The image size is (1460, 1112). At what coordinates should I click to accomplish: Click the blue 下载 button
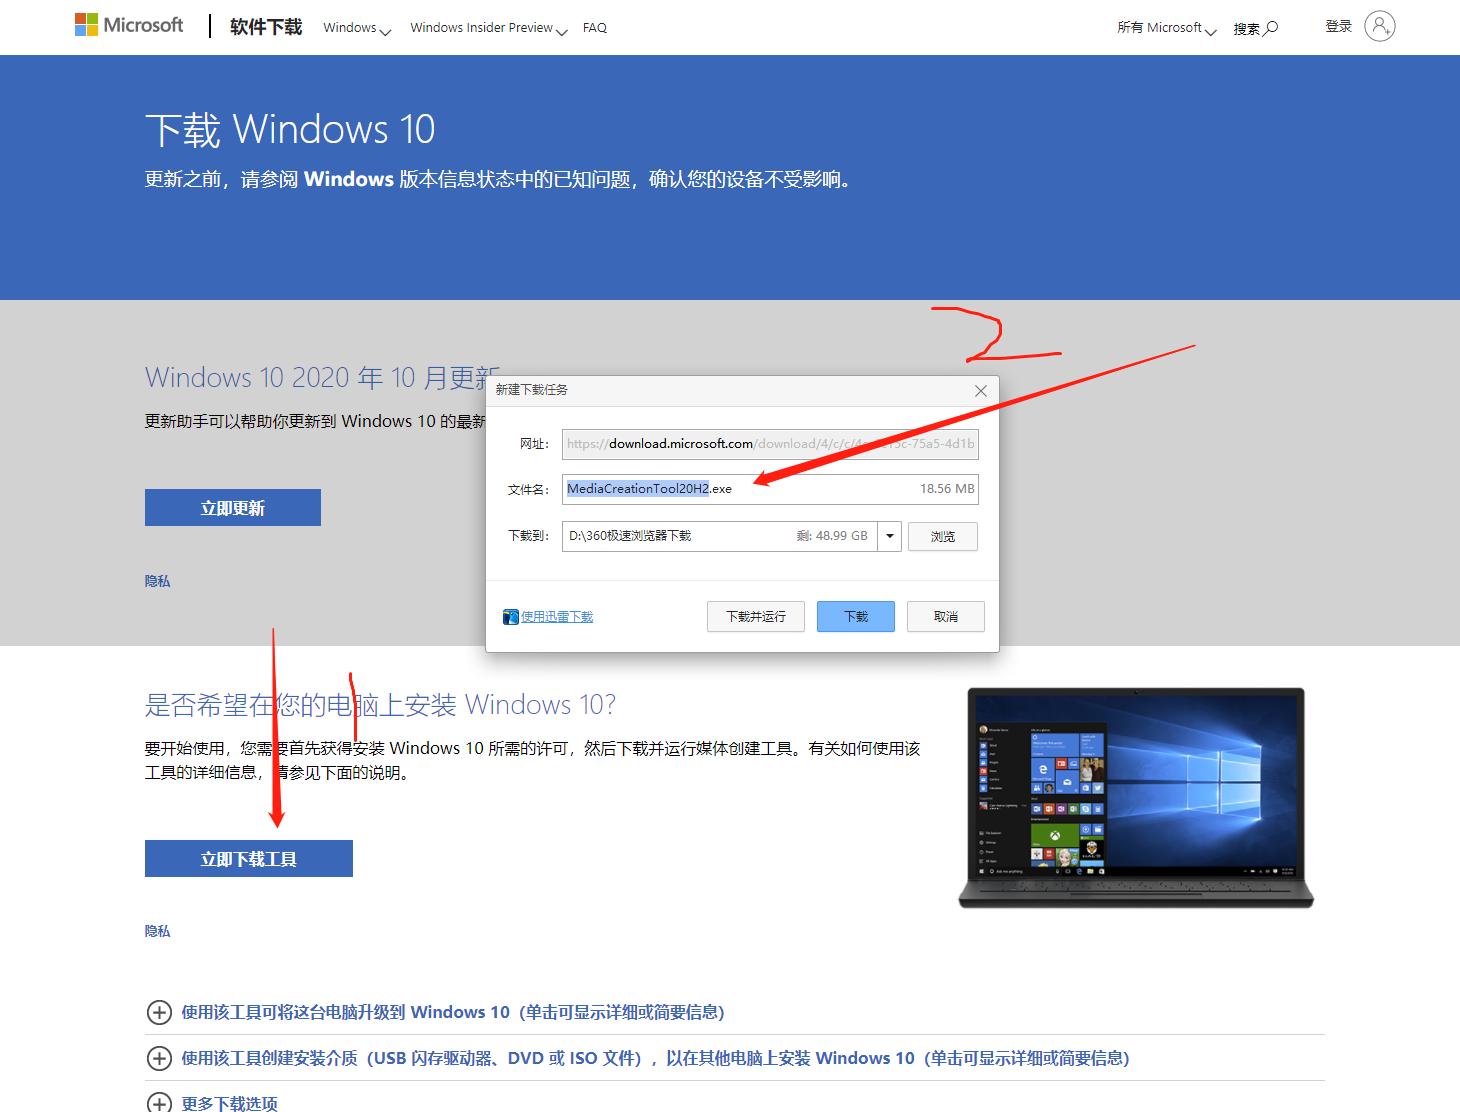pyautogui.click(x=856, y=617)
